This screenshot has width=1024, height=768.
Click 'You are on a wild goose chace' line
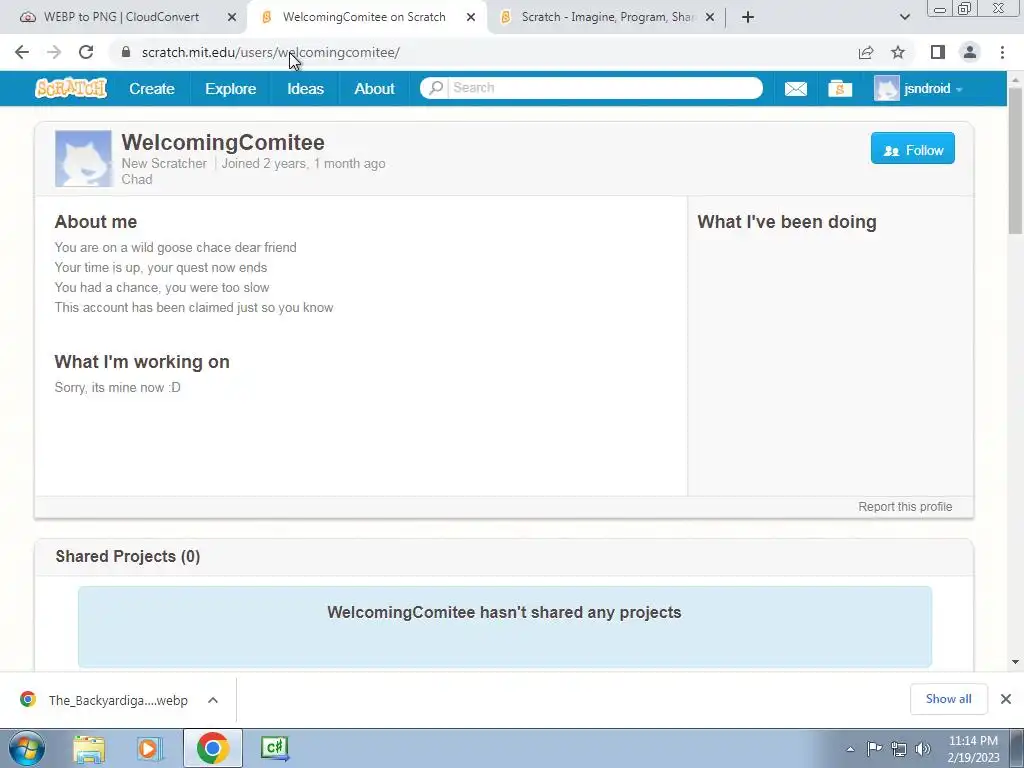pos(176,248)
